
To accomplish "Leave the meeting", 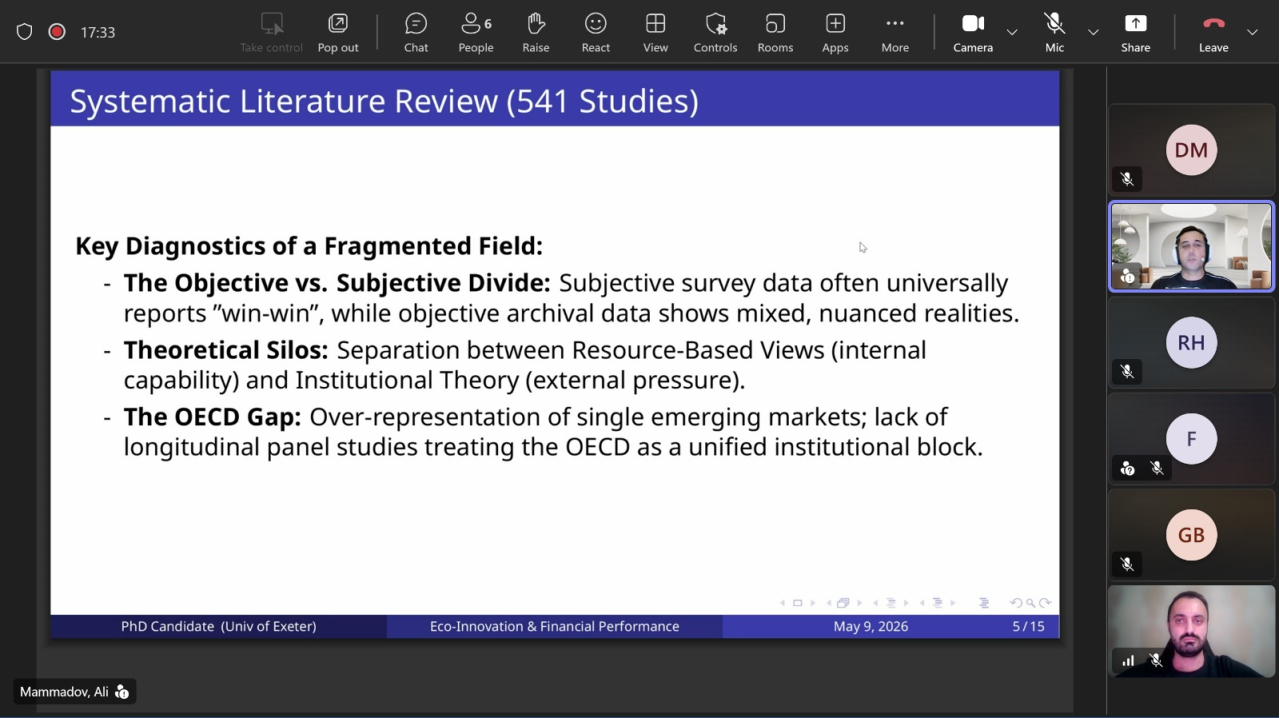I will pos(1213,32).
